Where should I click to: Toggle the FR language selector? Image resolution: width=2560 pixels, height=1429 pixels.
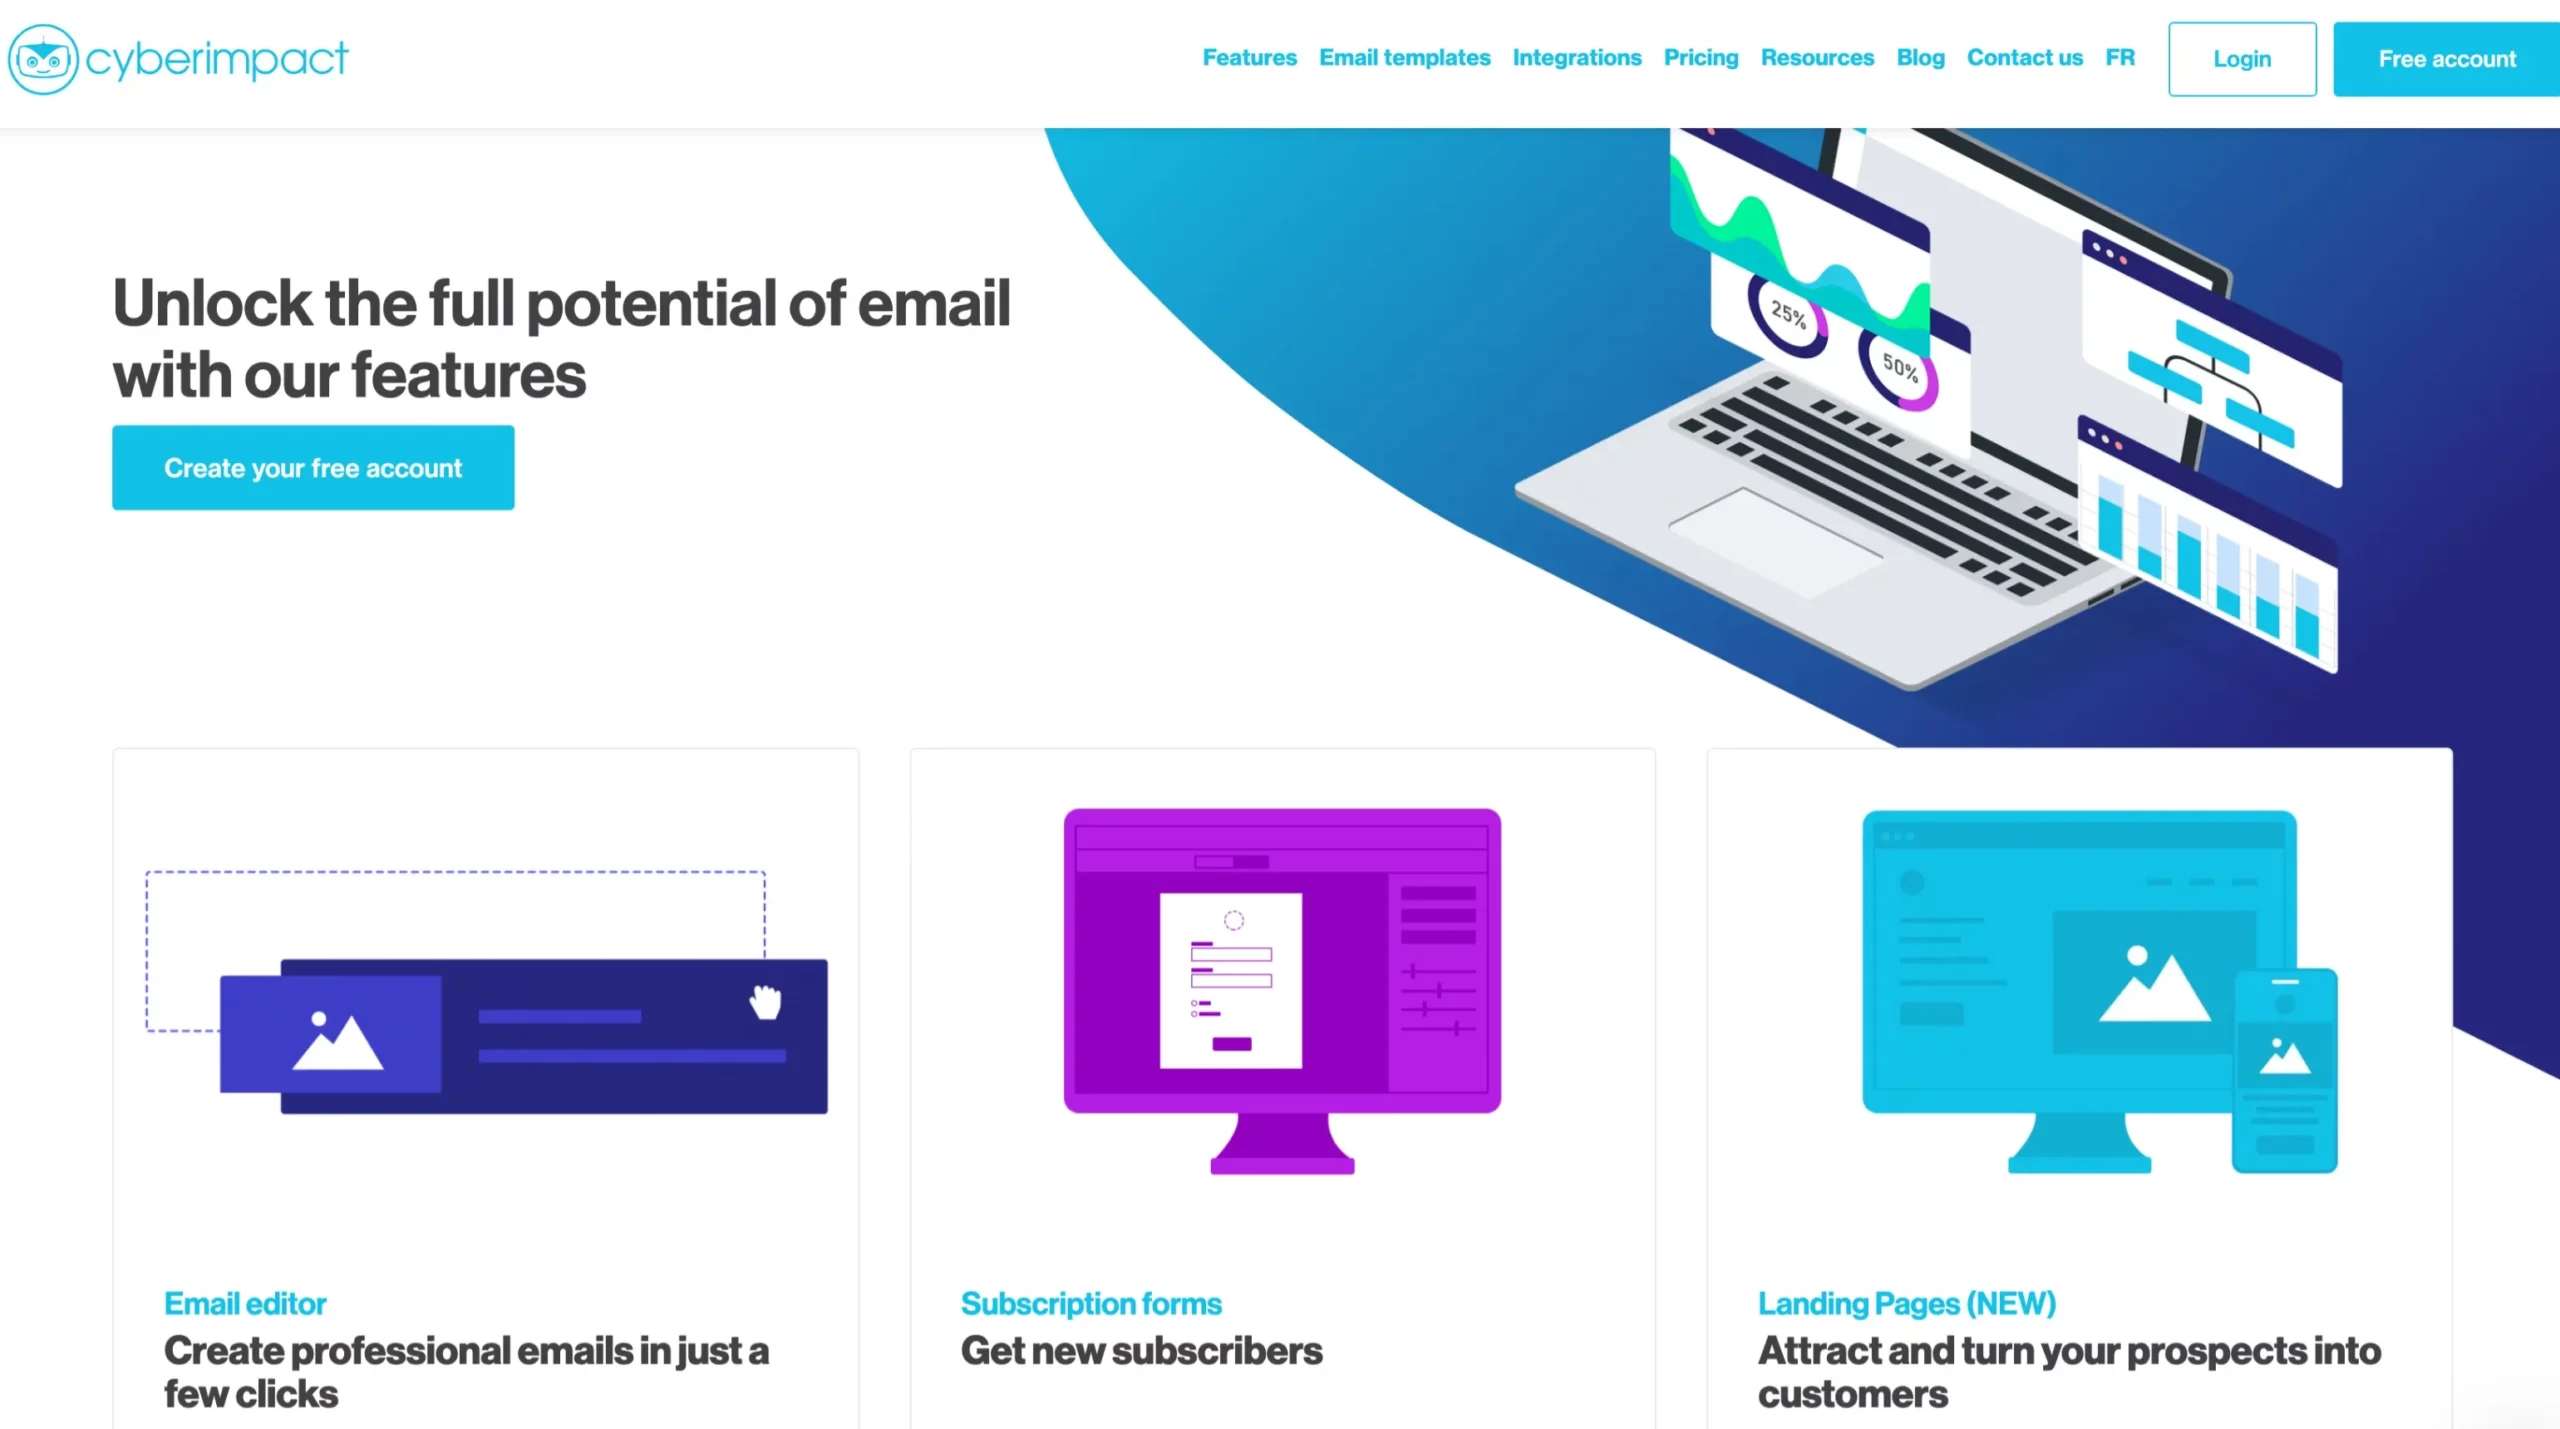click(x=2120, y=58)
